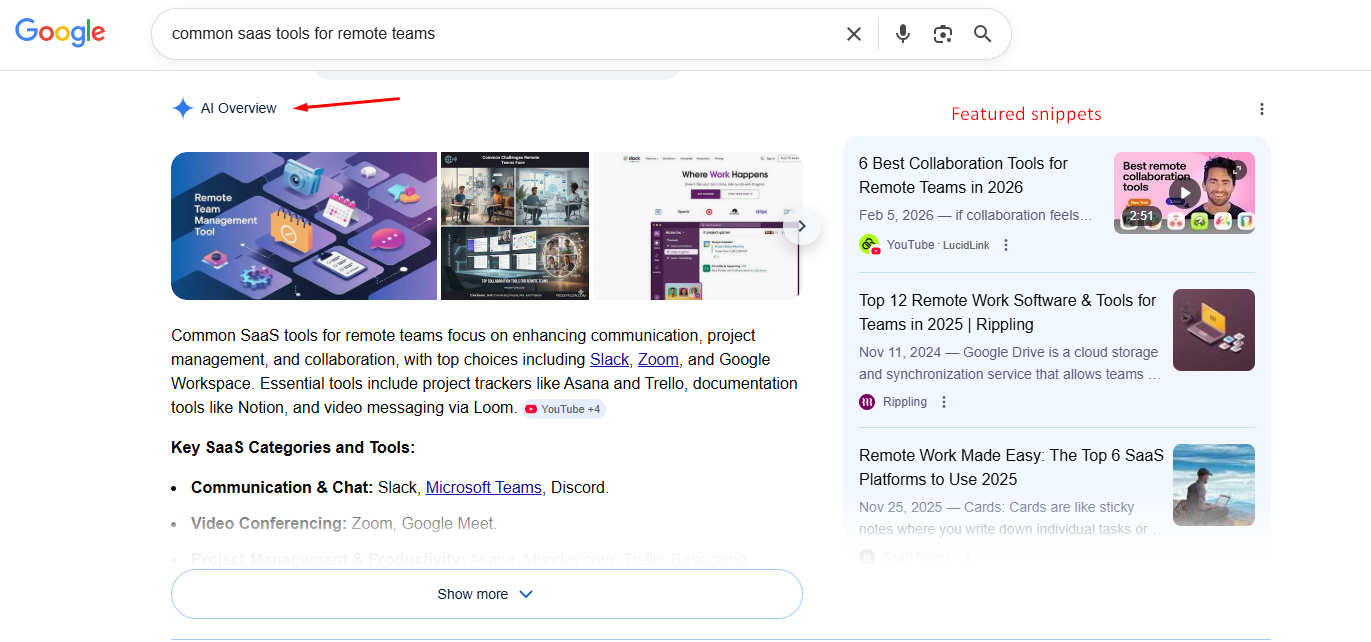Open the Microsoft Teams link
Image resolution: width=1371 pixels, height=642 pixels.
484,487
